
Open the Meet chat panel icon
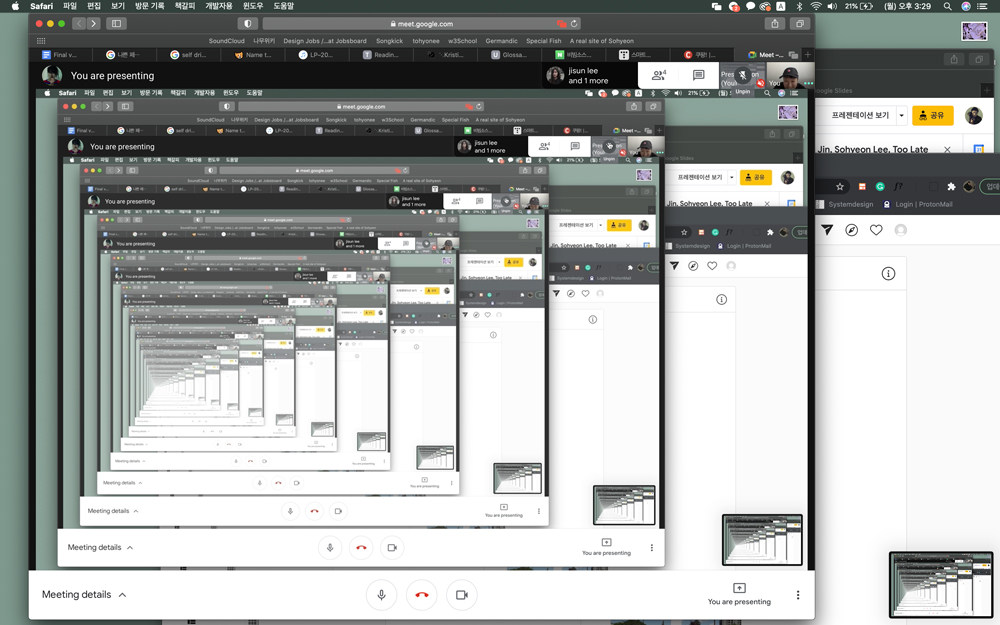point(699,75)
